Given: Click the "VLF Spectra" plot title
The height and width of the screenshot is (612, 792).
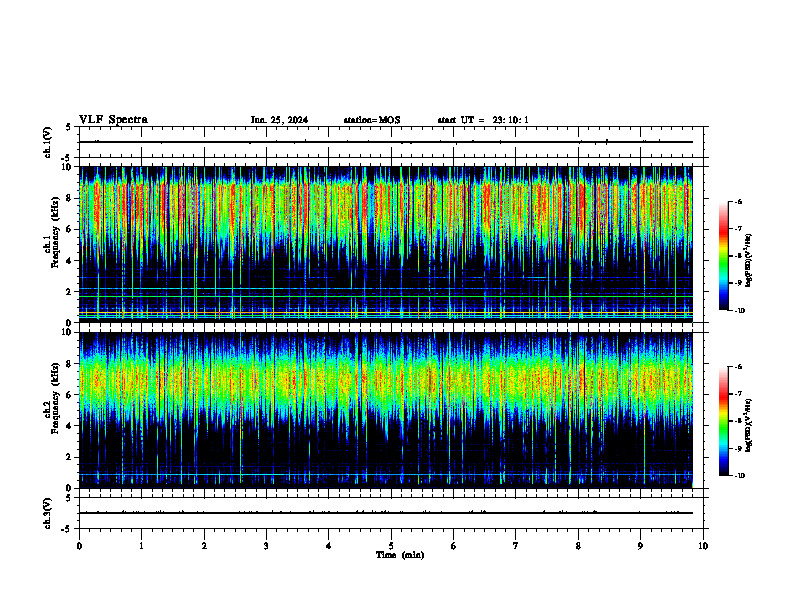Looking at the screenshot, I should tap(113, 119).
